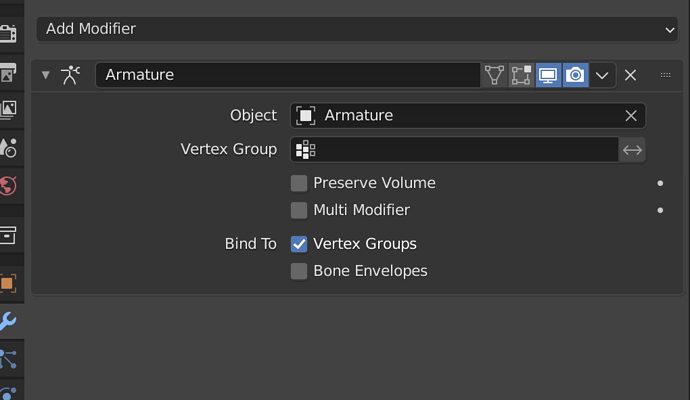
Task: Toggle modifier display in Edit Mode
Action: click(x=521, y=75)
